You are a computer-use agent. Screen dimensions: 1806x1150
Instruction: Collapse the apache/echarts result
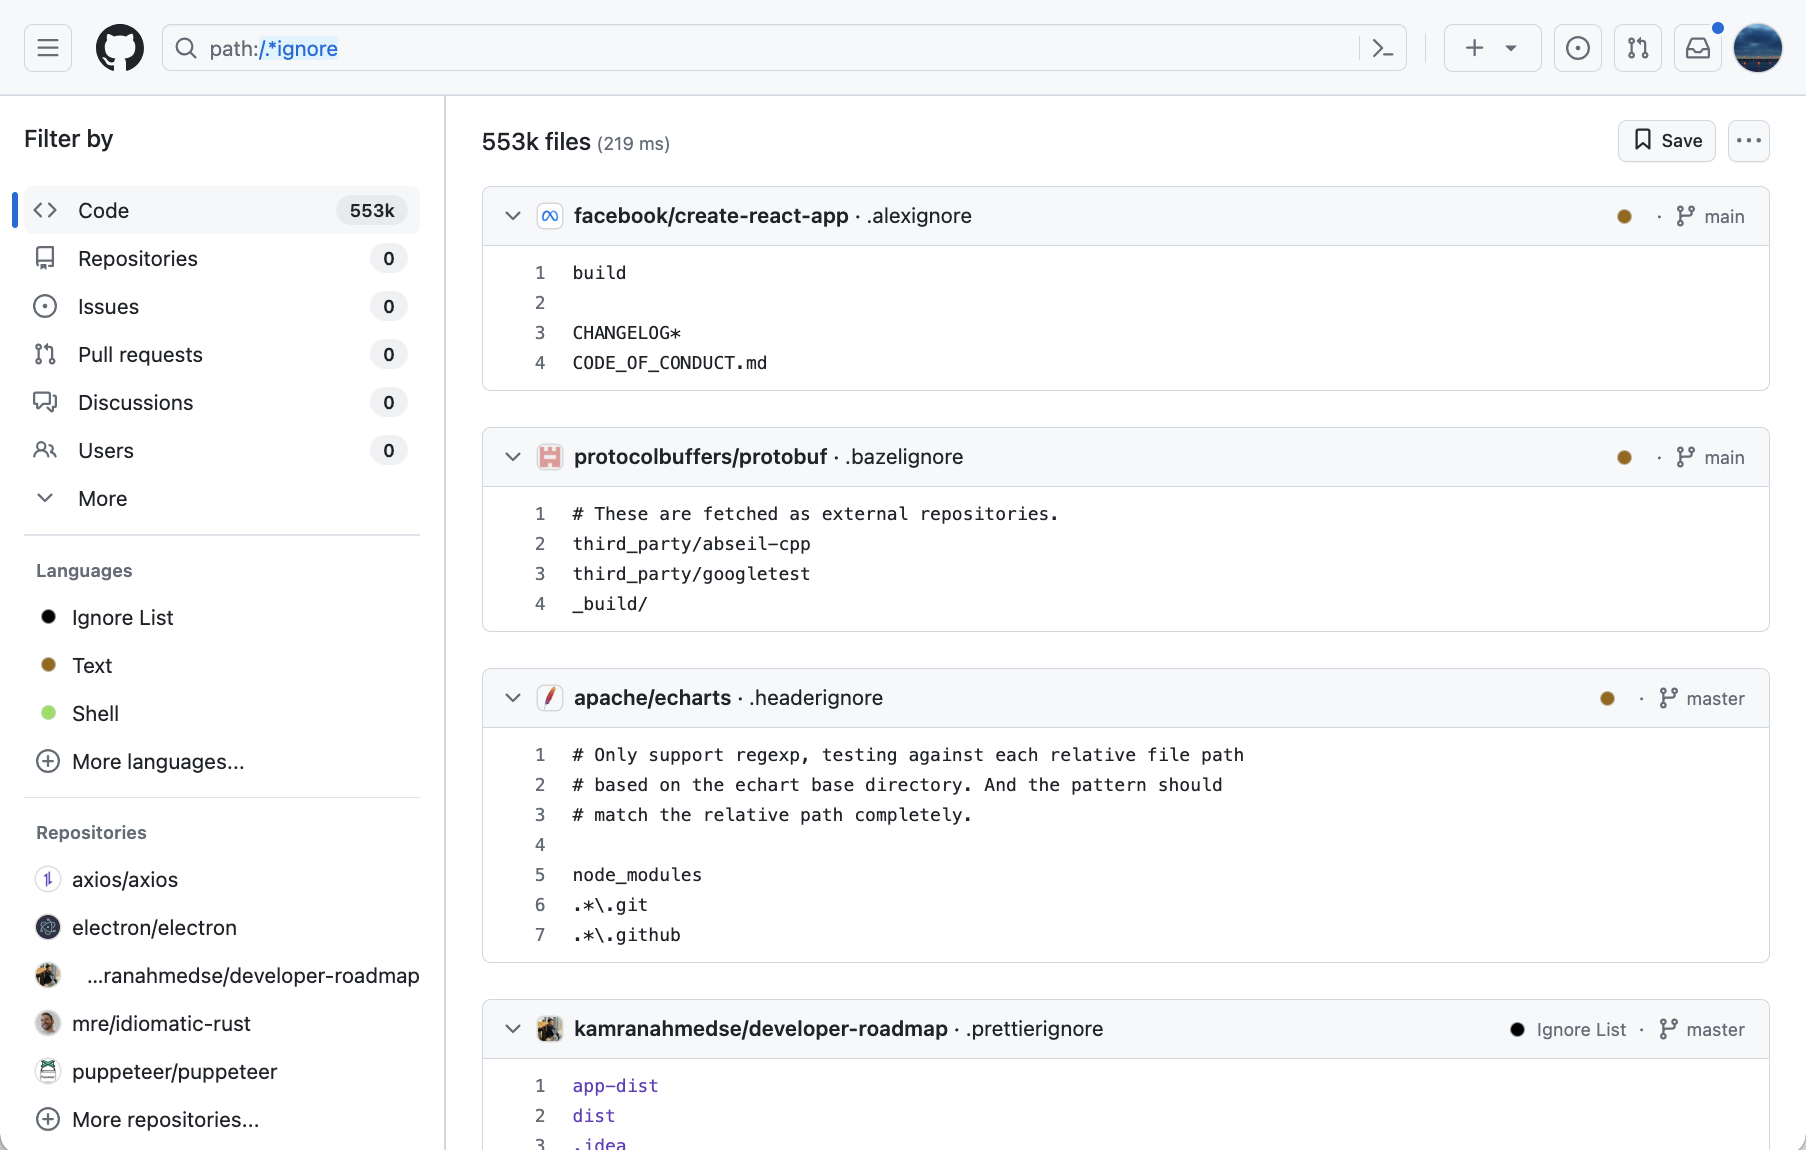[x=513, y=698]
